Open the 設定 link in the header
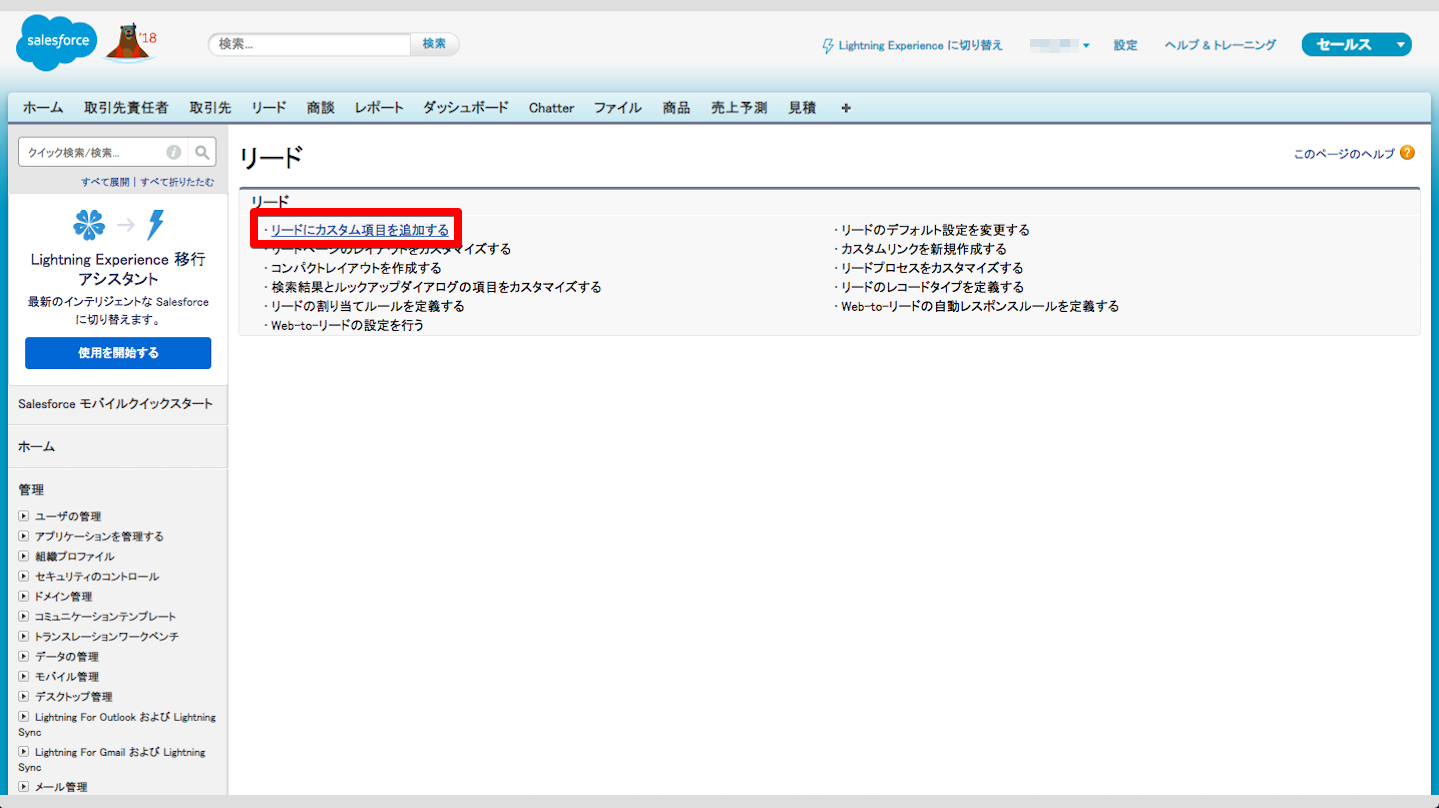 tap(1126, 46)
